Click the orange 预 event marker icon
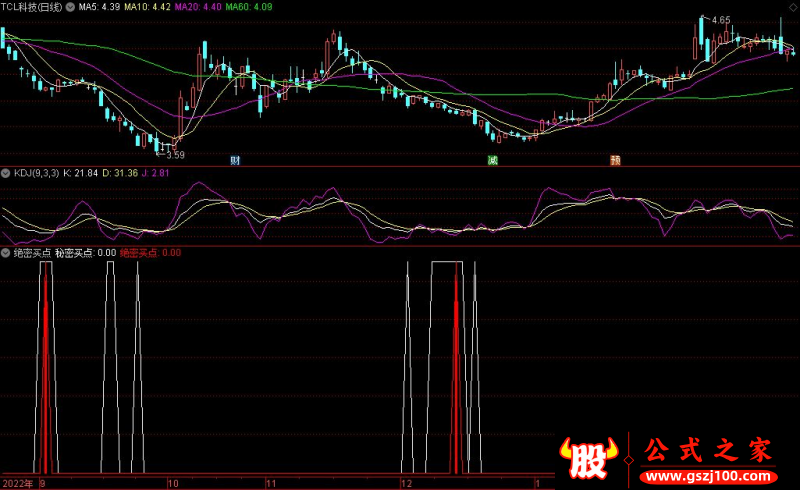The height and width of the screenshot is (490, 800). 614,160
